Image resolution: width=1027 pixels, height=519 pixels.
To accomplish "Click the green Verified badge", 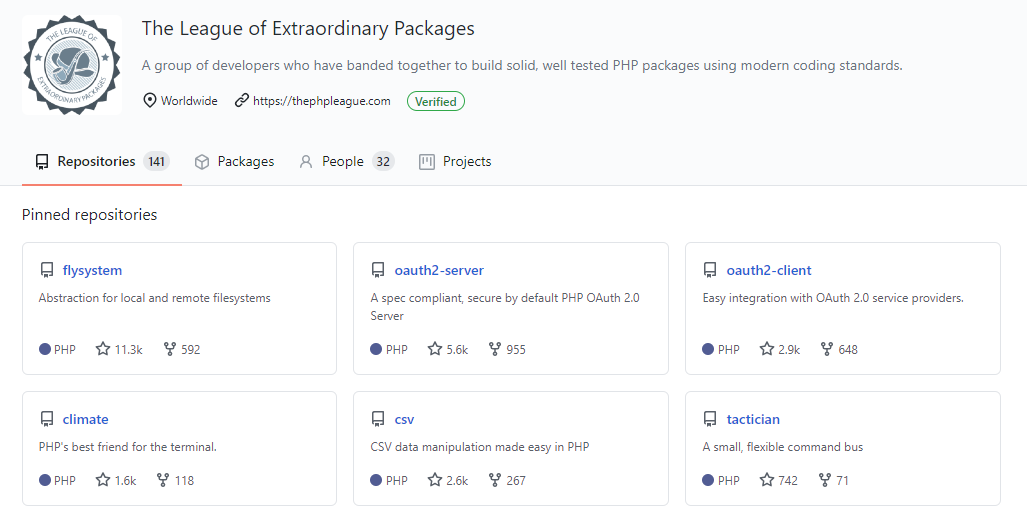I will (436, 101).
